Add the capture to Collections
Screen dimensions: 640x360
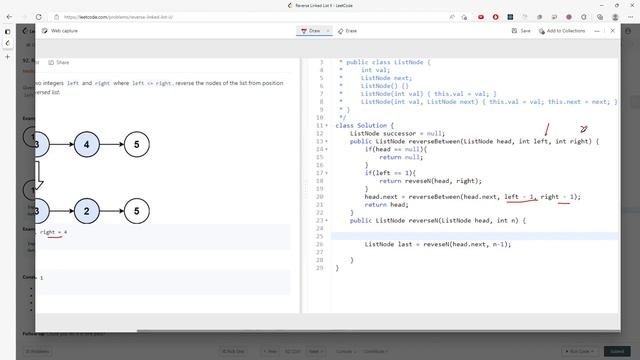pyautogui.click(x=562, y=31)
